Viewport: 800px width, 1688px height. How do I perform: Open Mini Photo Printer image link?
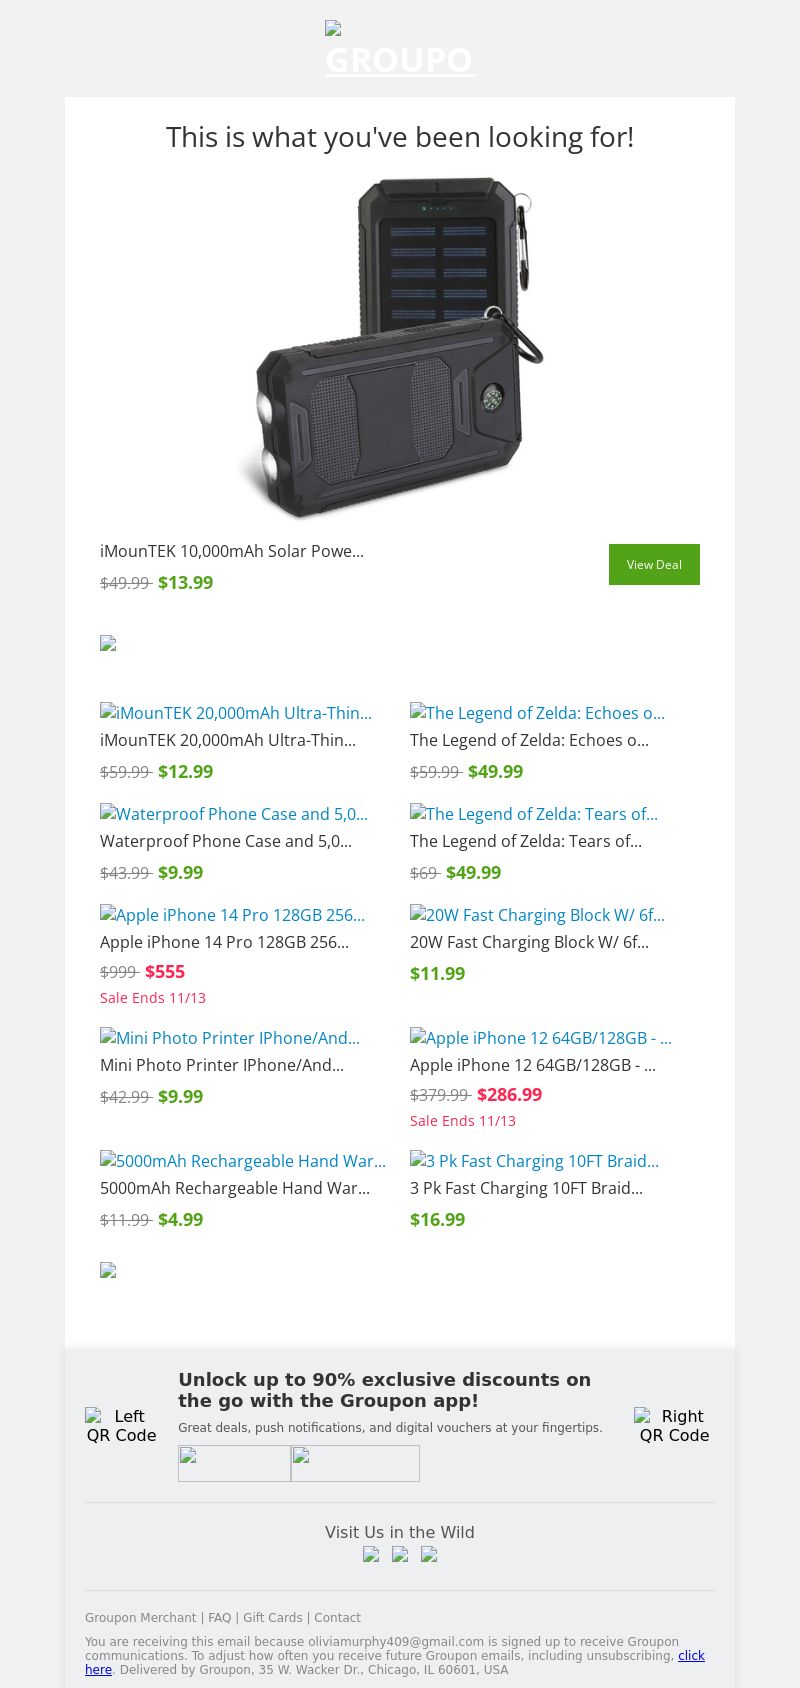230,1038
